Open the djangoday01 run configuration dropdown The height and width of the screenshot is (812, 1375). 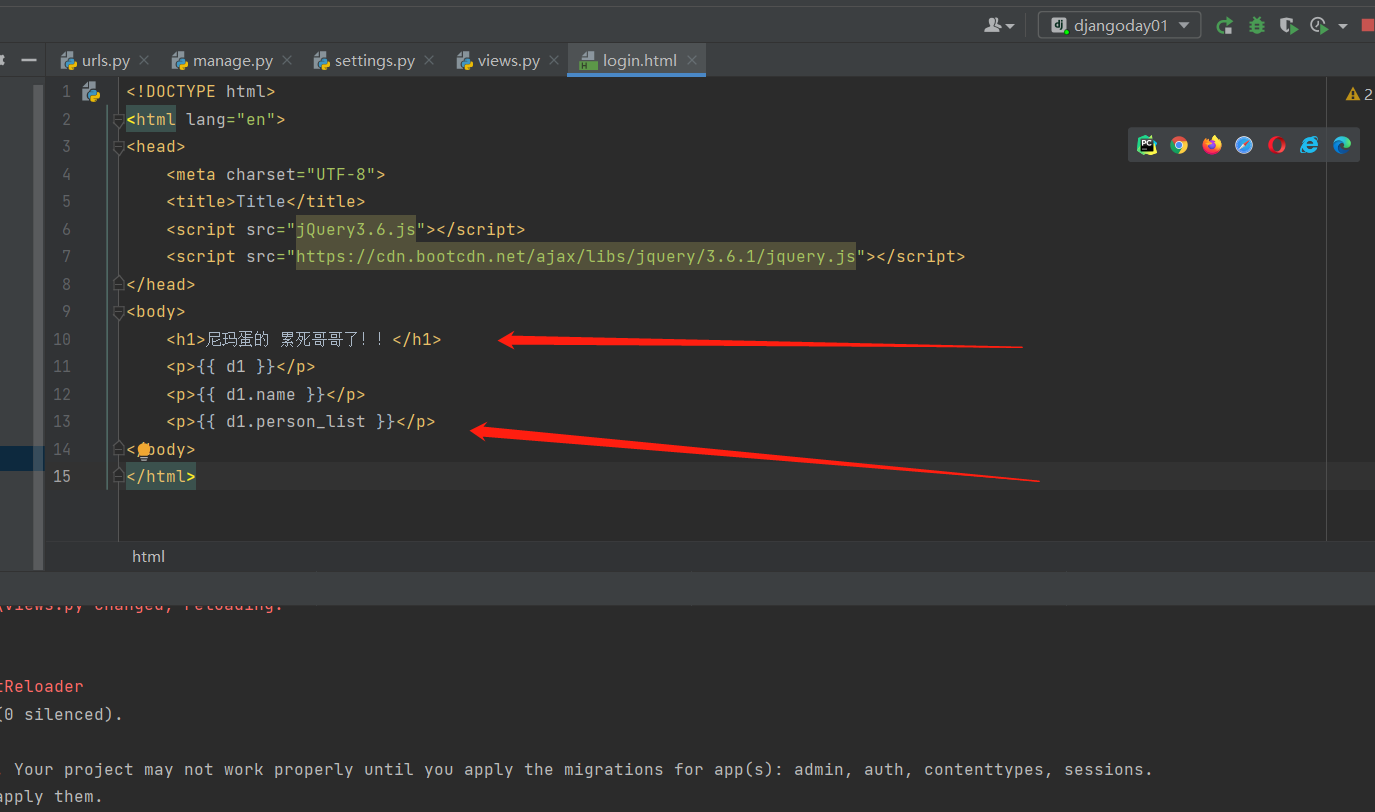click(1119, 26)
